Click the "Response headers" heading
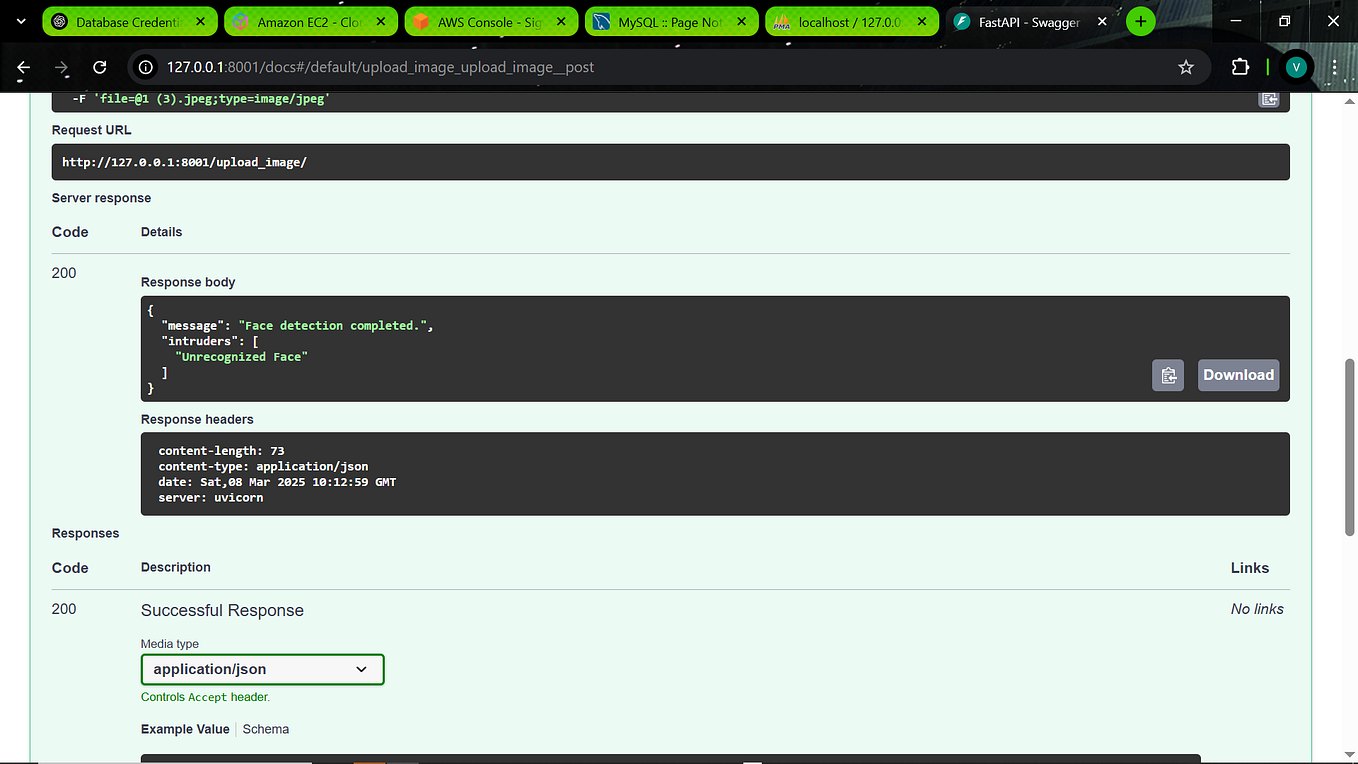Viewport: 1358px width, 764px height. coord(197,419)
